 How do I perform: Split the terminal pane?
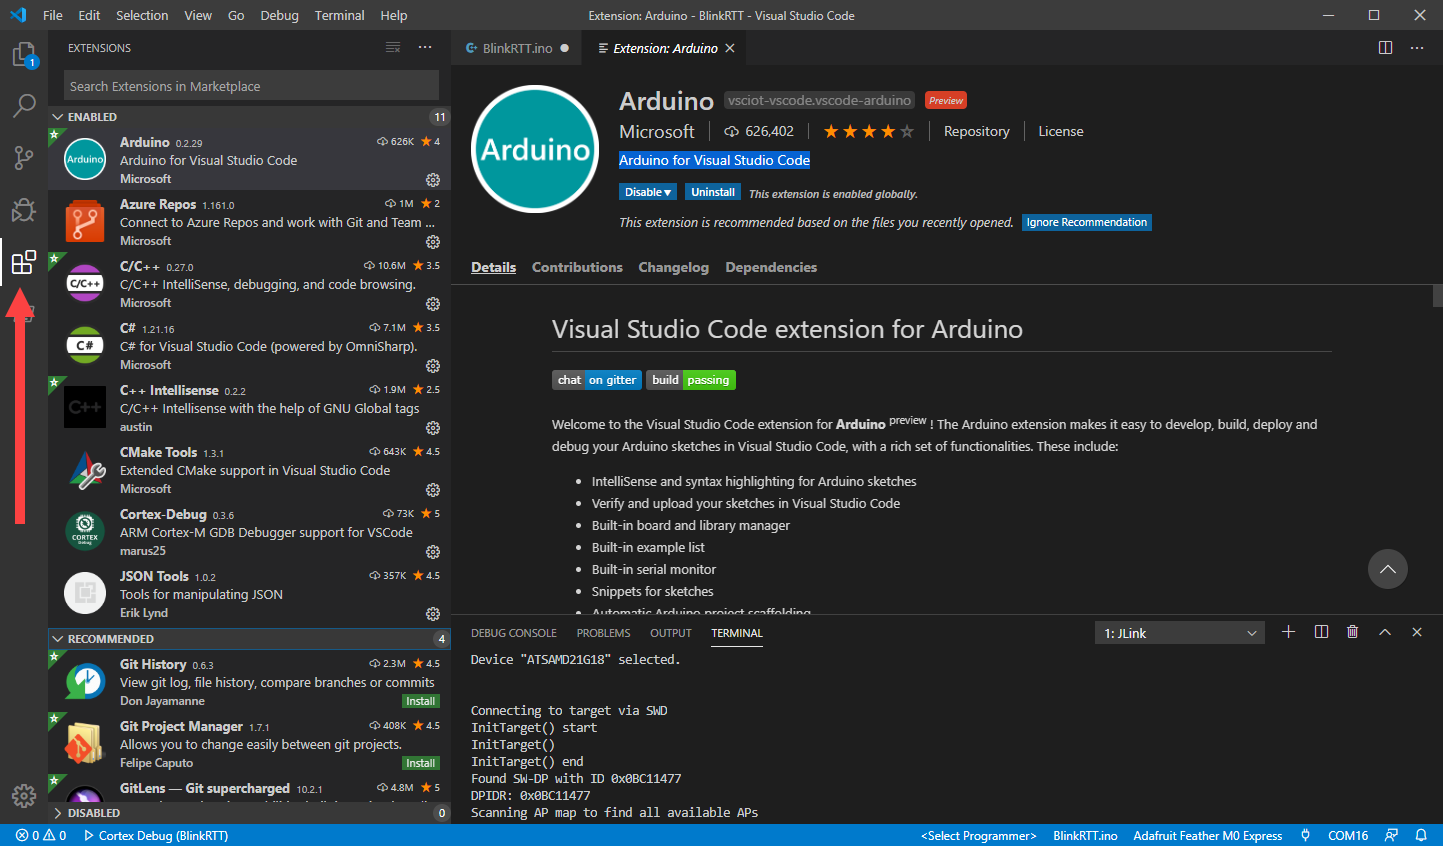(x=1320, y=632)
